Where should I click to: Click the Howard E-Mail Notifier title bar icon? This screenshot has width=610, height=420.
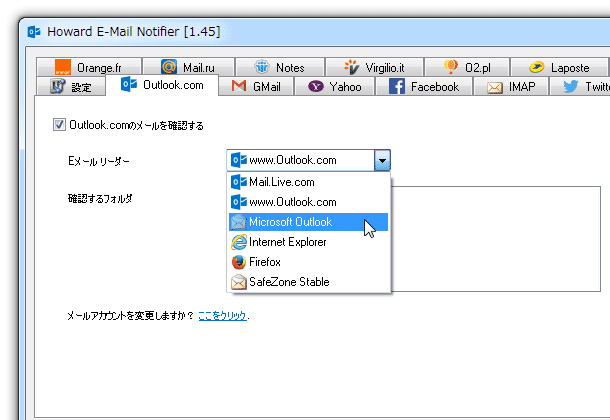pos(34,32)
